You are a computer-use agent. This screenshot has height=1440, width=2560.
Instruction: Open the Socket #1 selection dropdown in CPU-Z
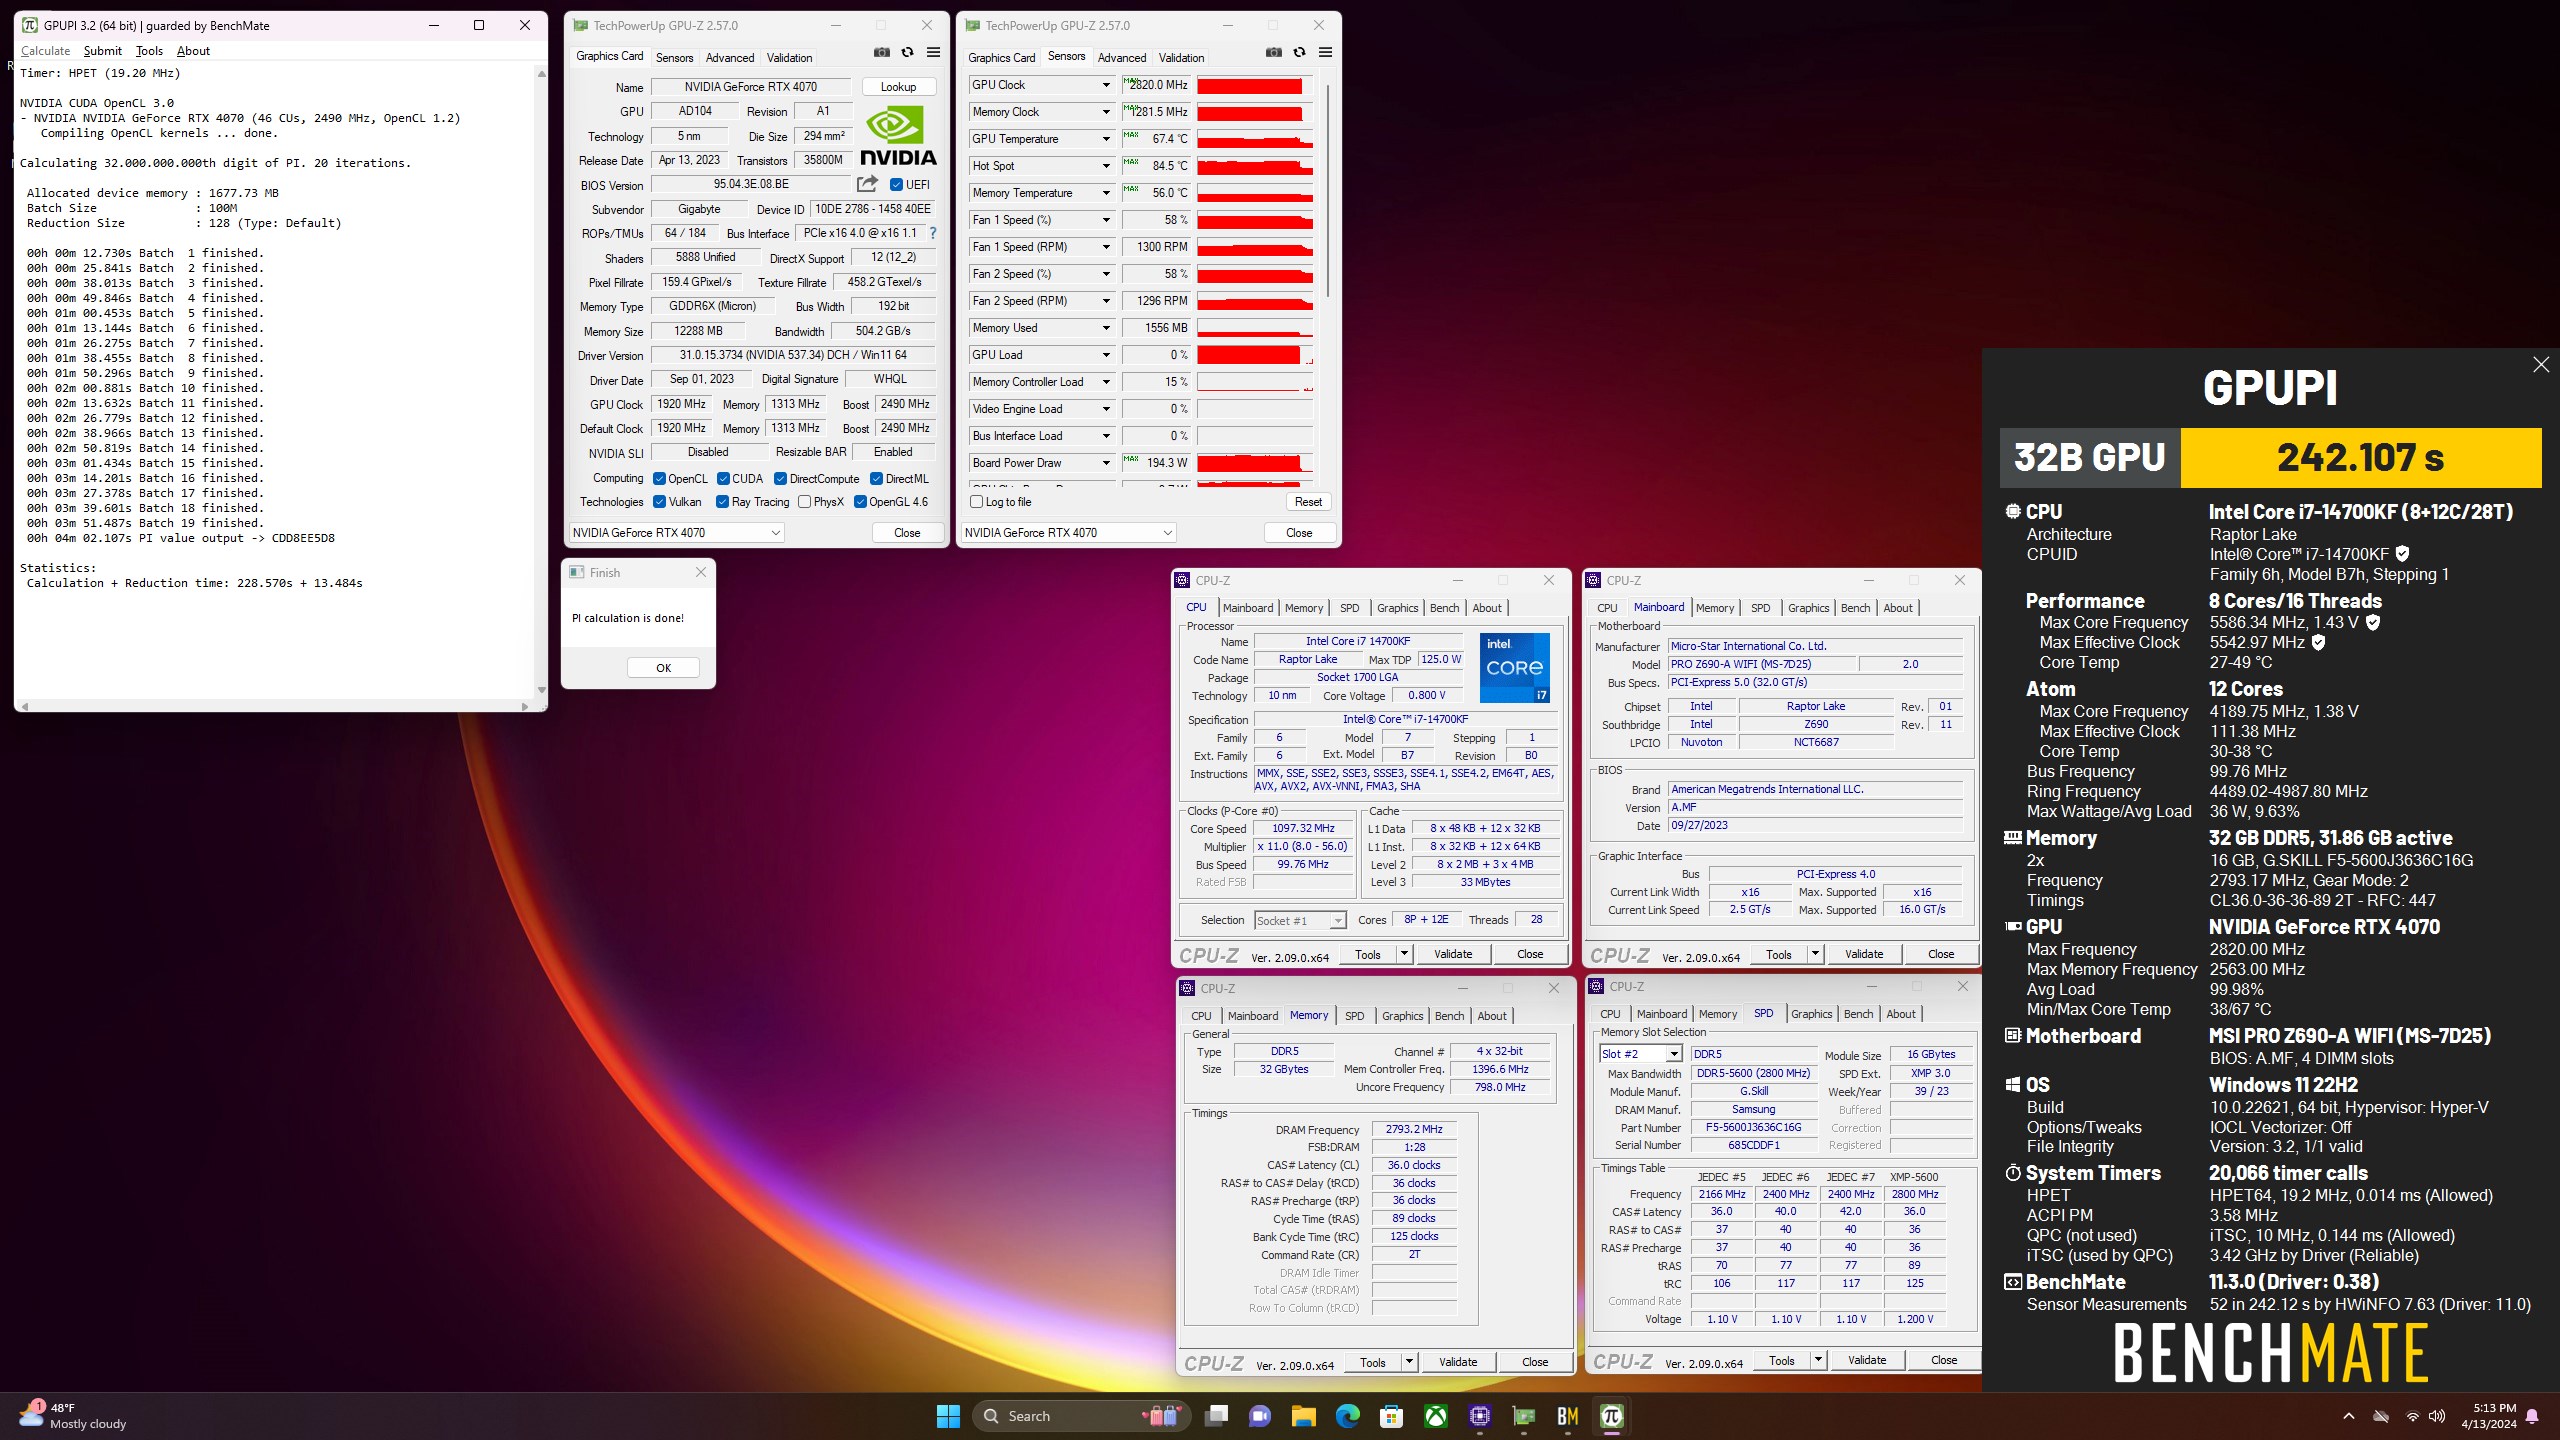point(1299,920)
